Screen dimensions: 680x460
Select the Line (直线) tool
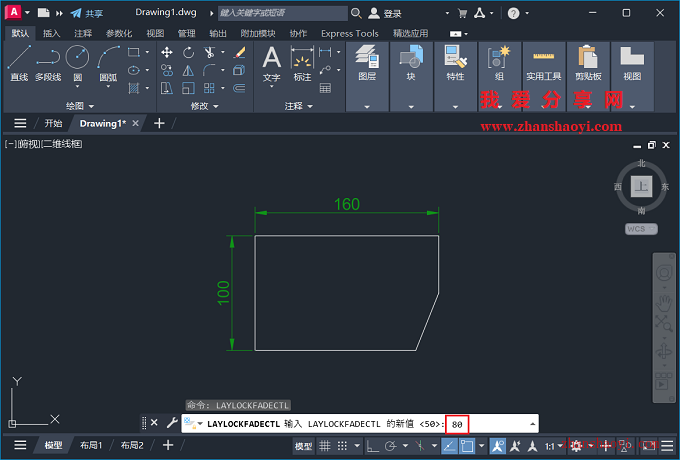(19, 63)
